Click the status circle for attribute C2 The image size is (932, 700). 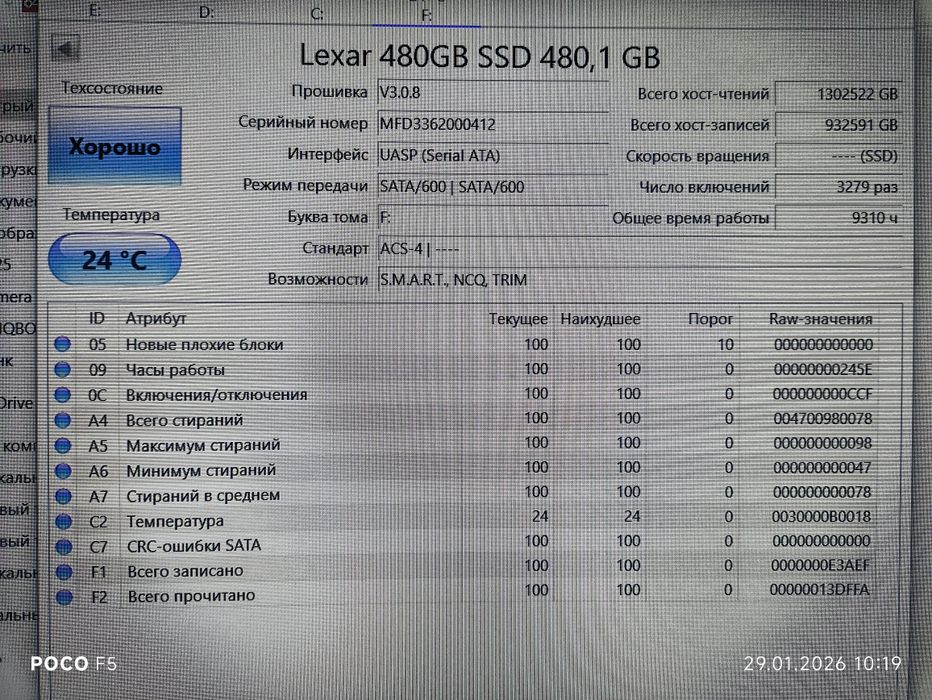[63, 521]
